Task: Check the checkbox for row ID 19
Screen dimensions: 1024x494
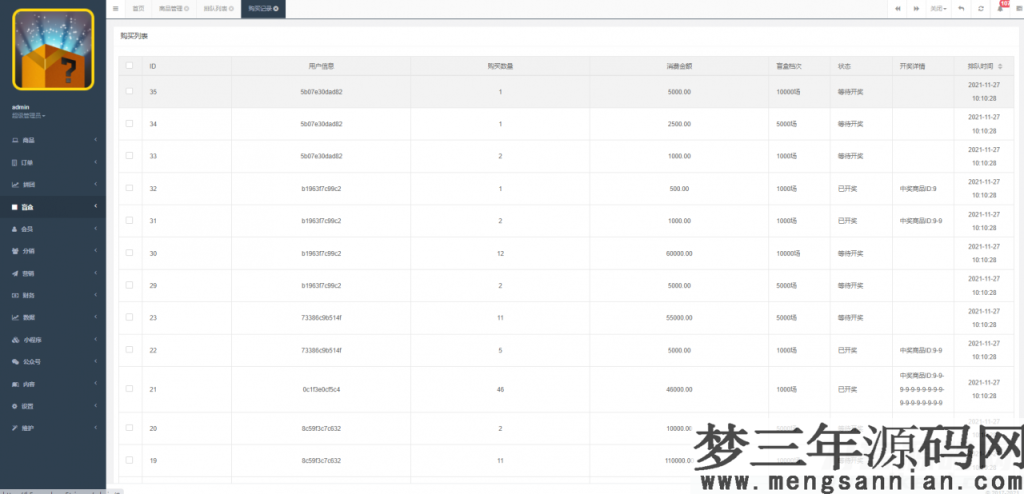Action: [x=129, y=460]
